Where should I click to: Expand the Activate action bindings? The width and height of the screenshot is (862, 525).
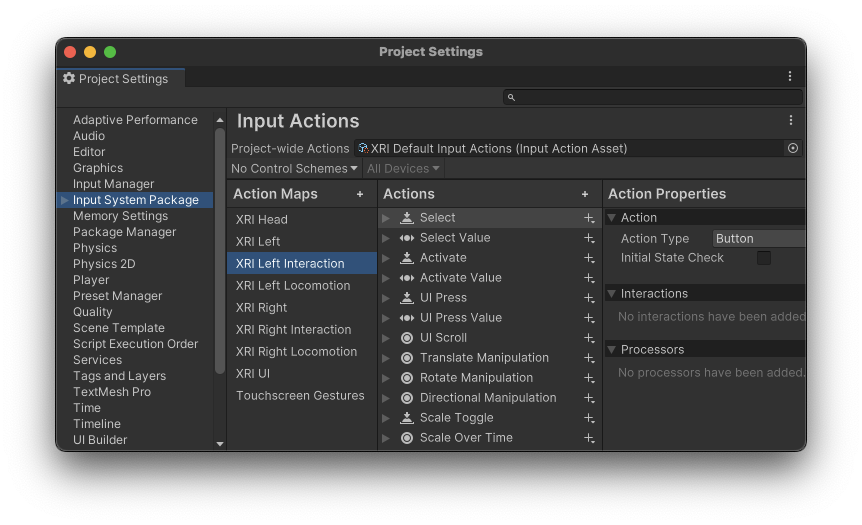click(x=386, y=258)
